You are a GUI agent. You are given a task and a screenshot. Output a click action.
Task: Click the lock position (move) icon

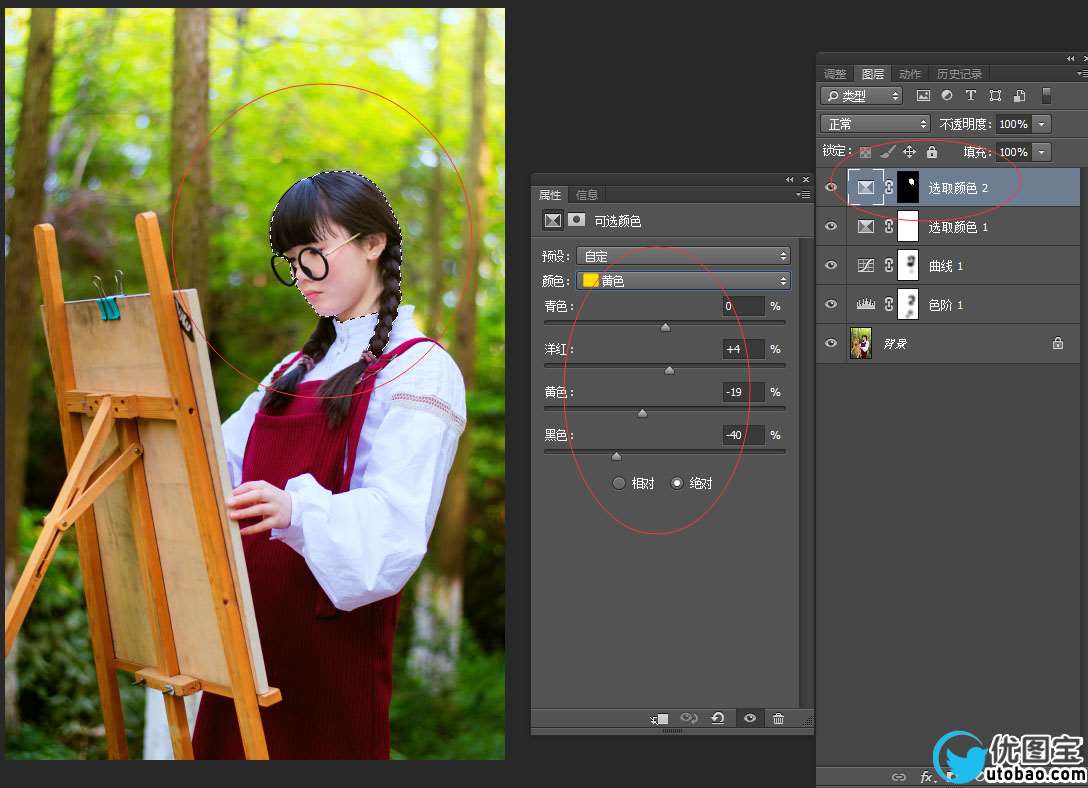coord(909,152)
